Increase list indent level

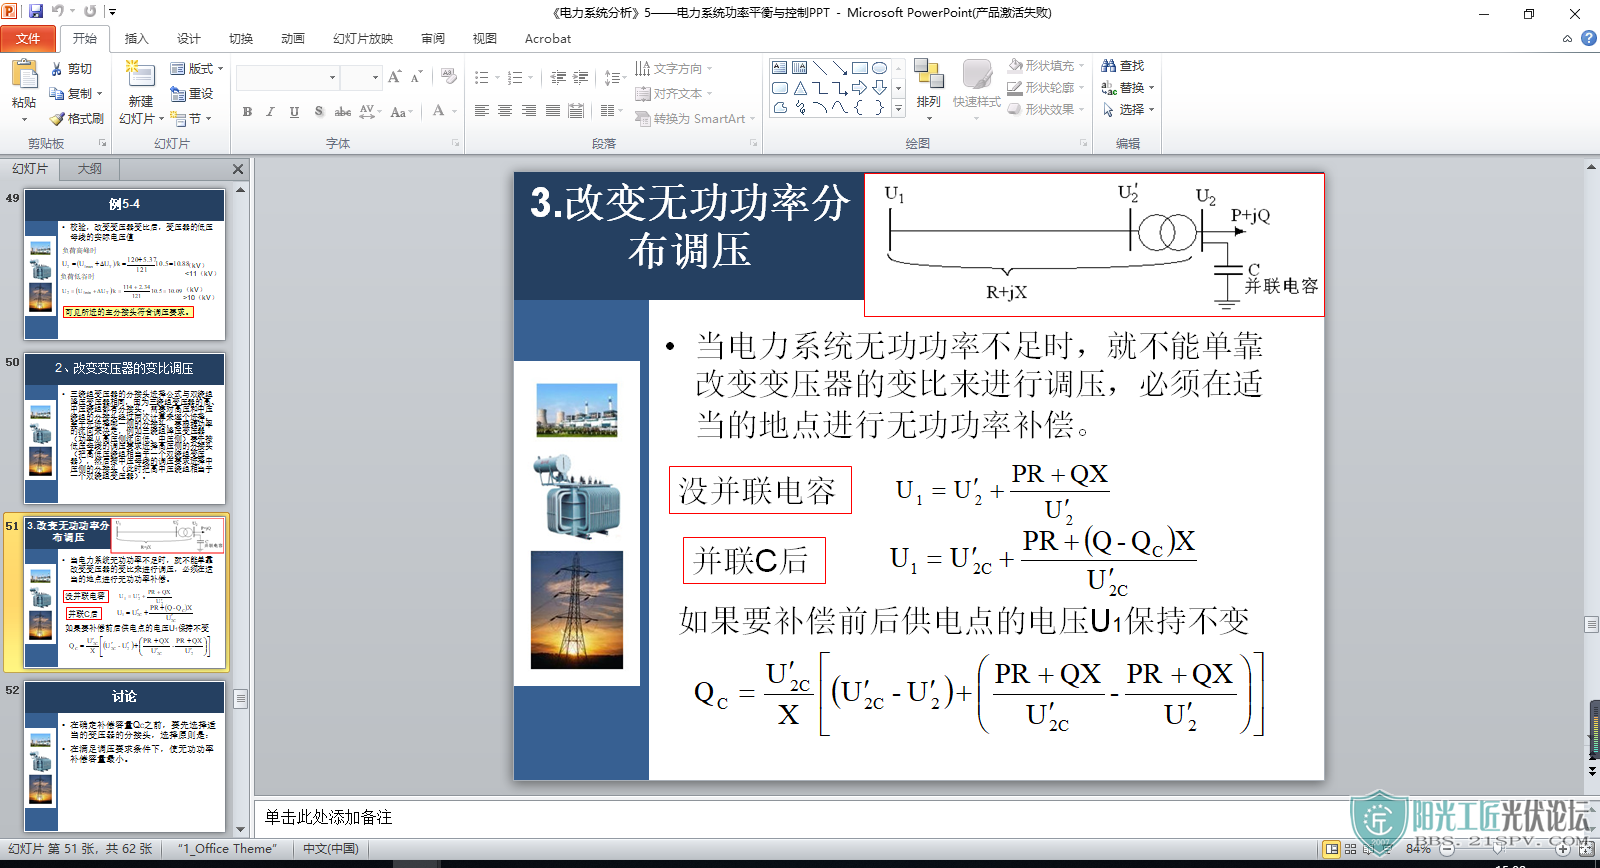[580, 77]
